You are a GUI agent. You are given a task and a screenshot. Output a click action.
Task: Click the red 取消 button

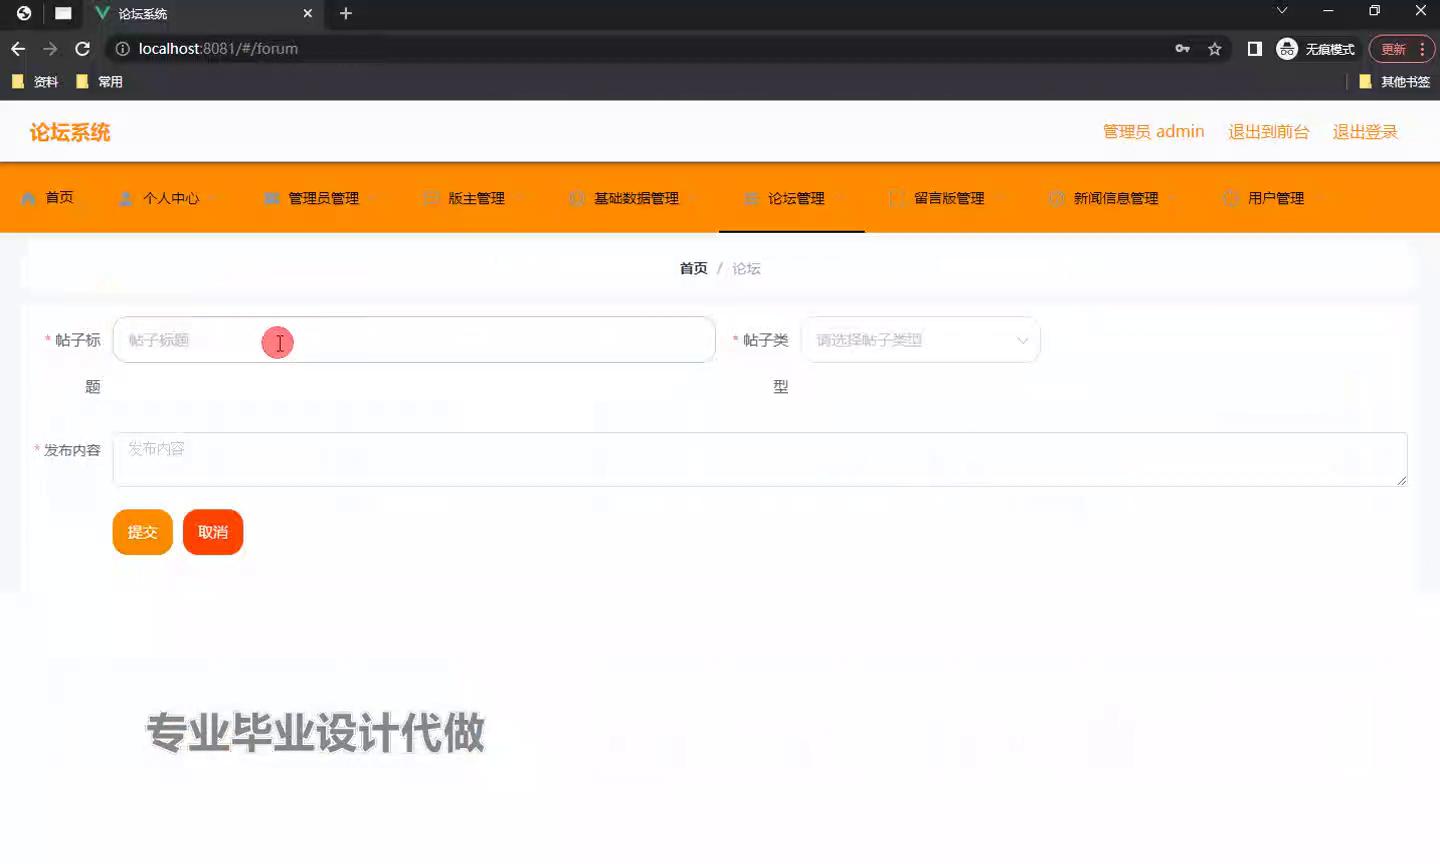213,532
